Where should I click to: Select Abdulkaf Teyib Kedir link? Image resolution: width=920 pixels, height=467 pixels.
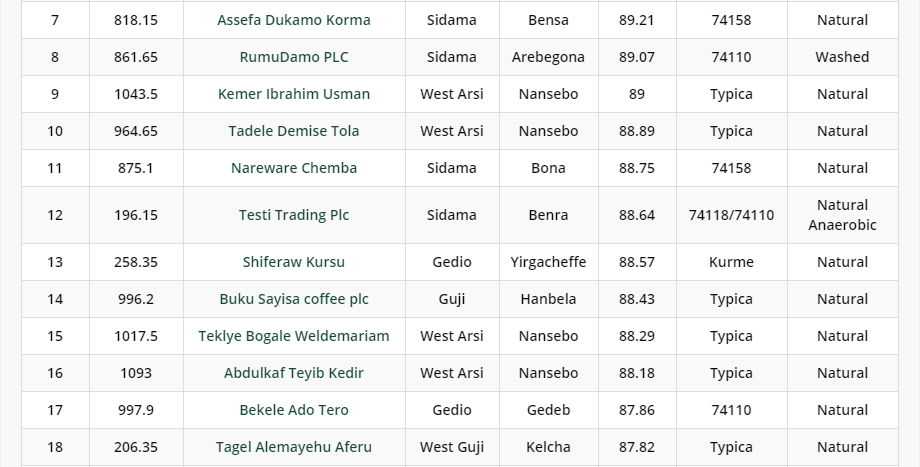click(x=294, y=373)
